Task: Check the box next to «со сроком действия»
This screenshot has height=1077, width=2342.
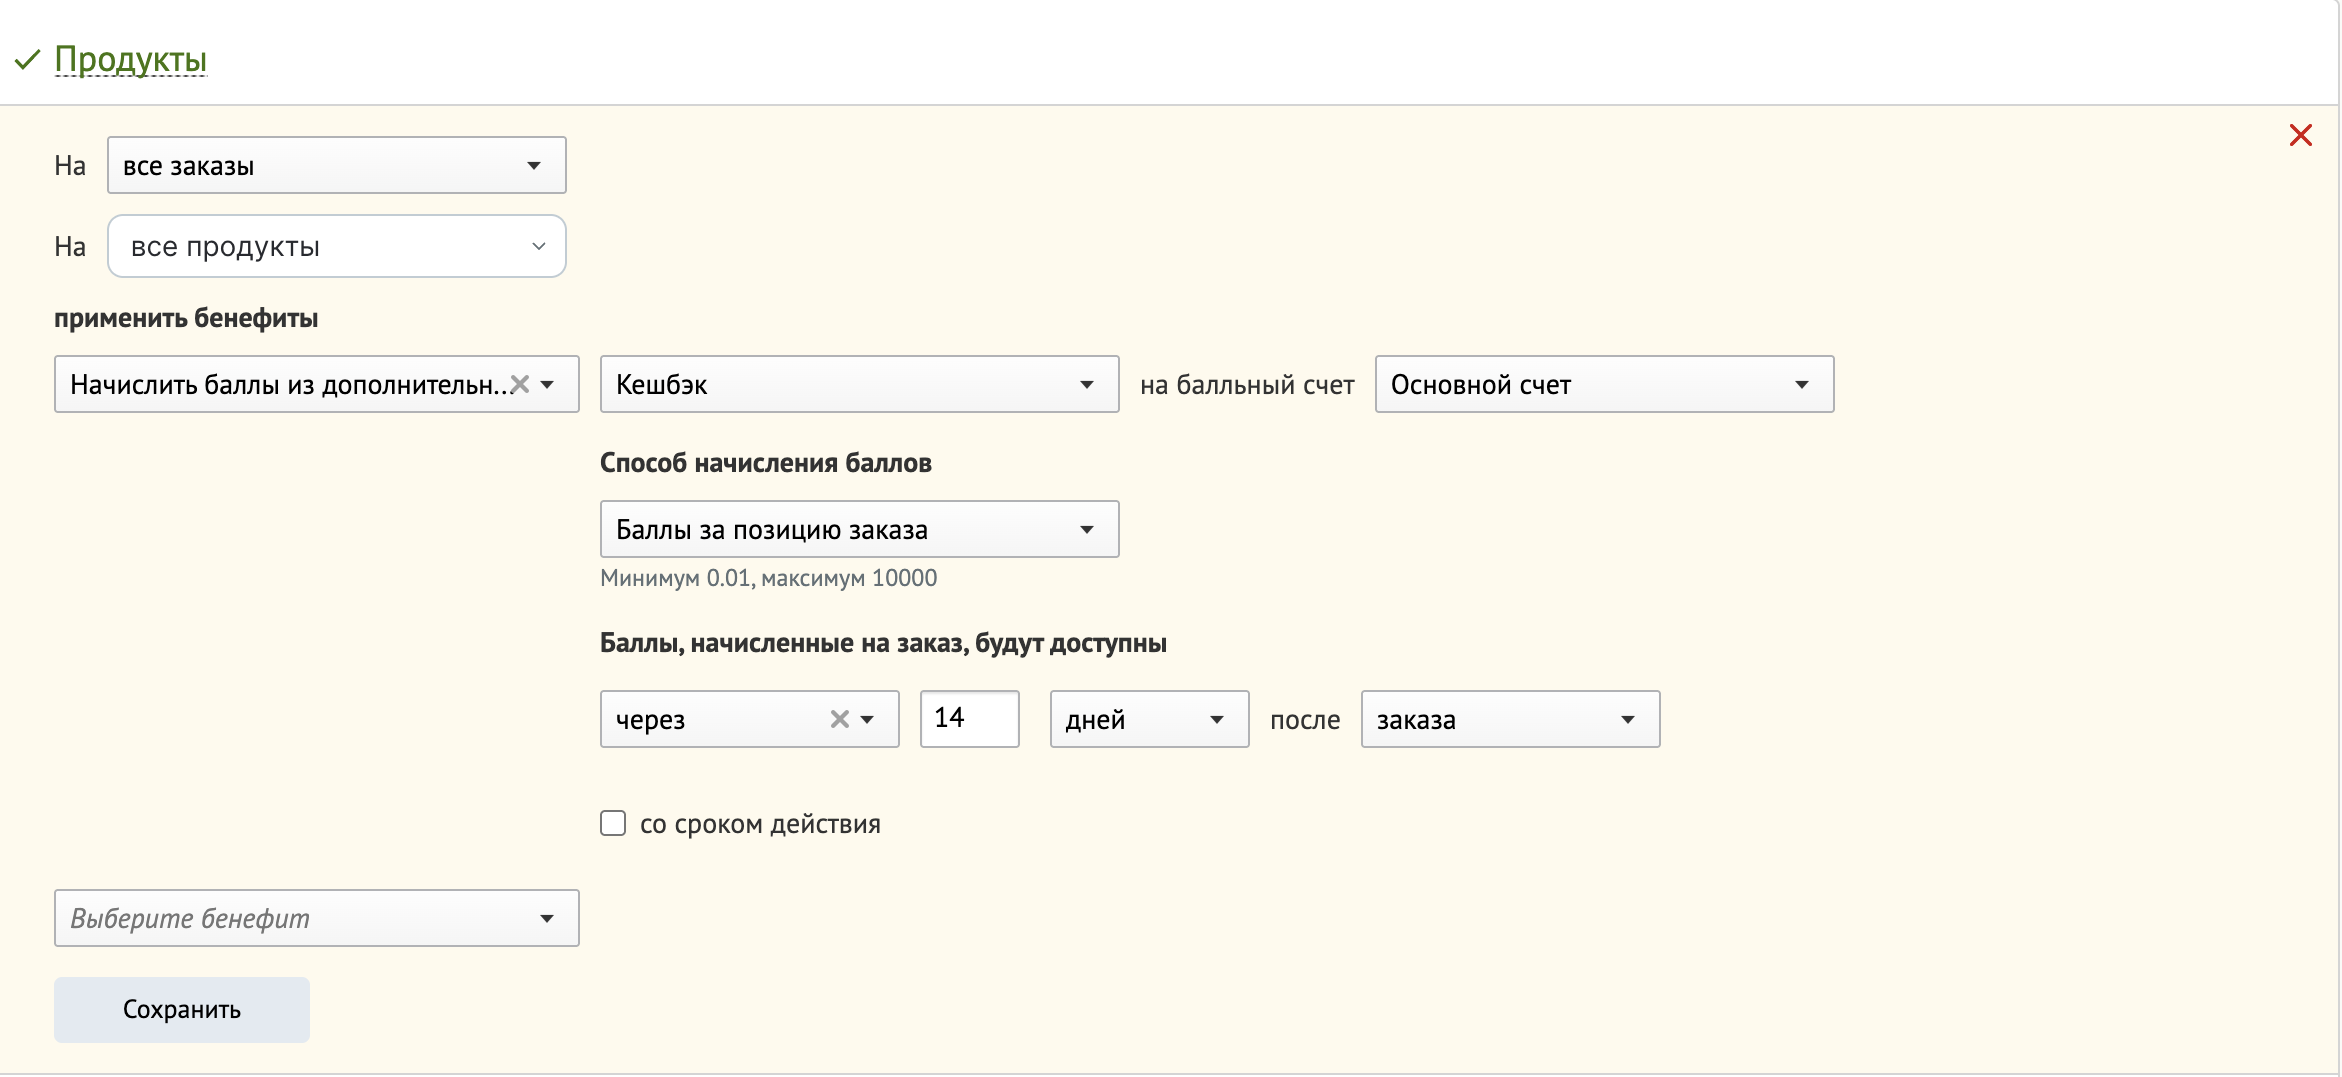Action: coord(613,823)
